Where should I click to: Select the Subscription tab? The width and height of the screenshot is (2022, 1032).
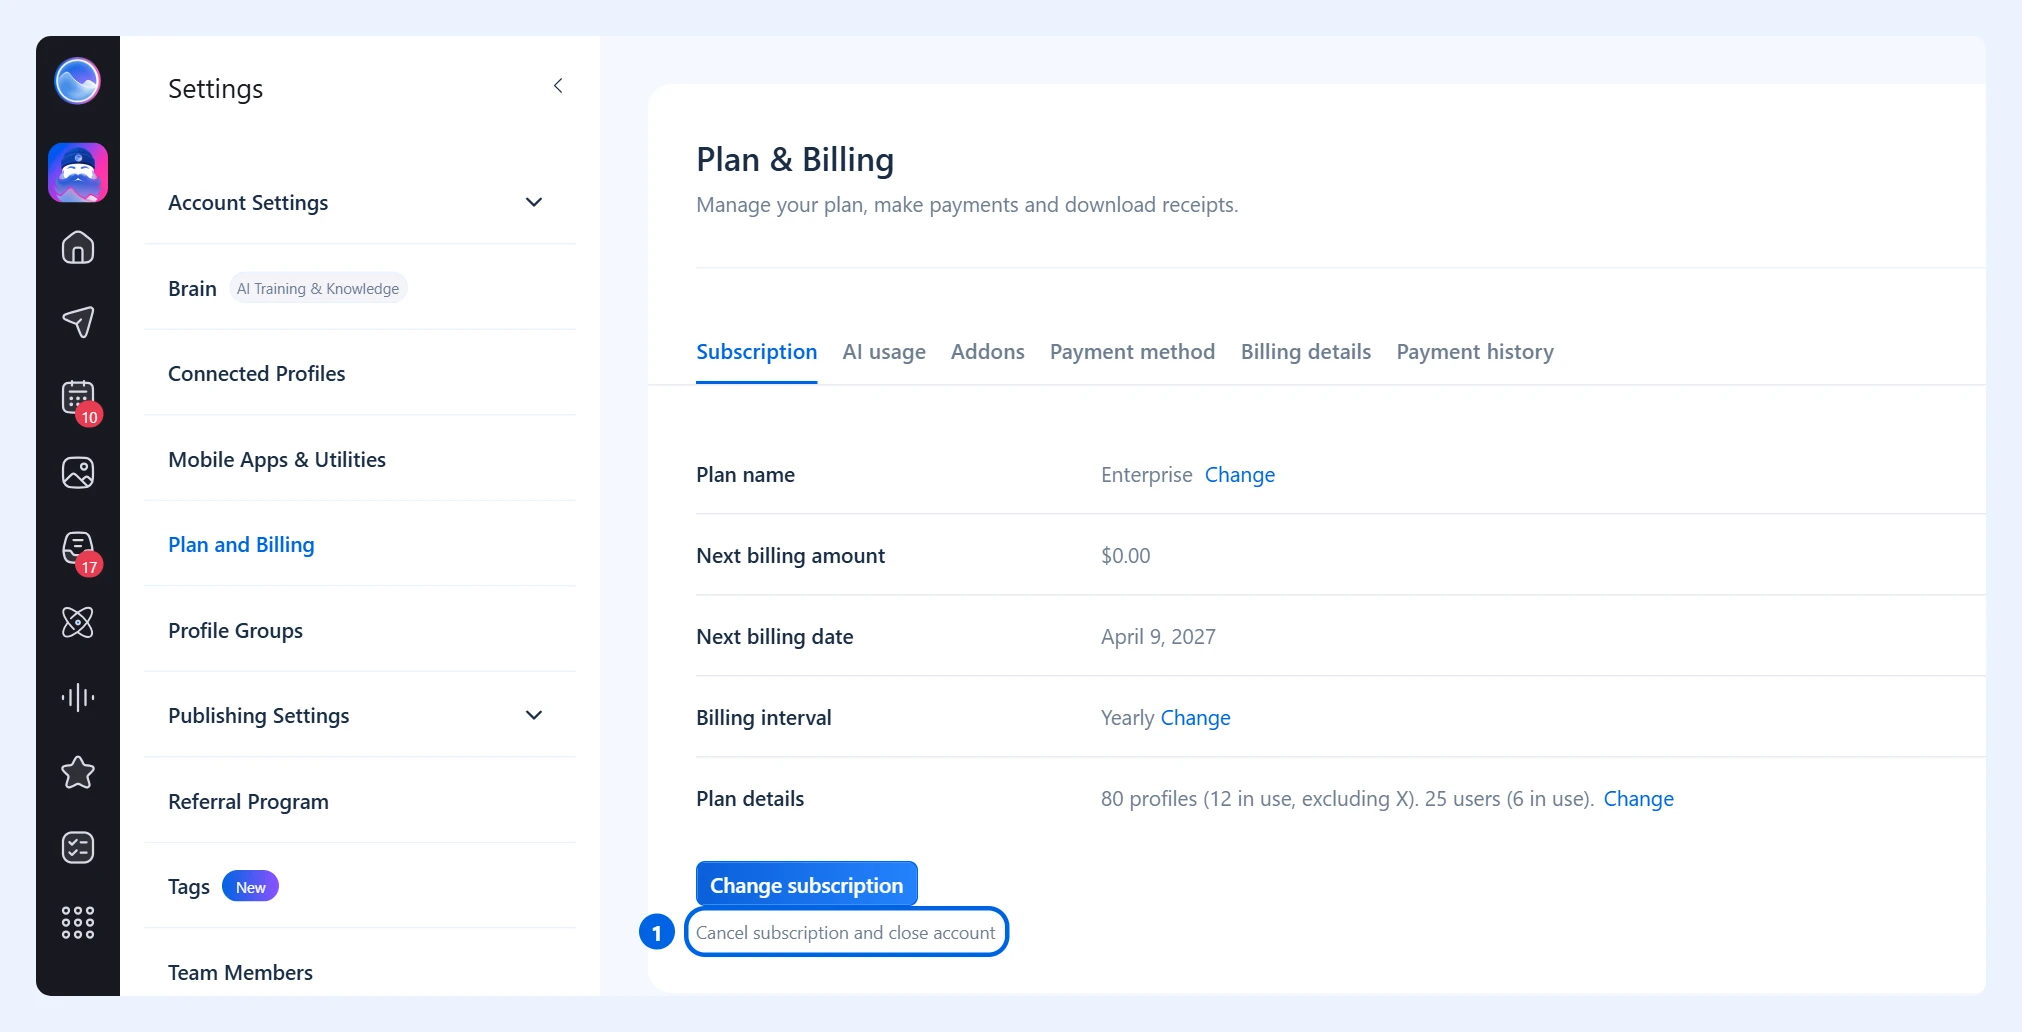[756, 352]
